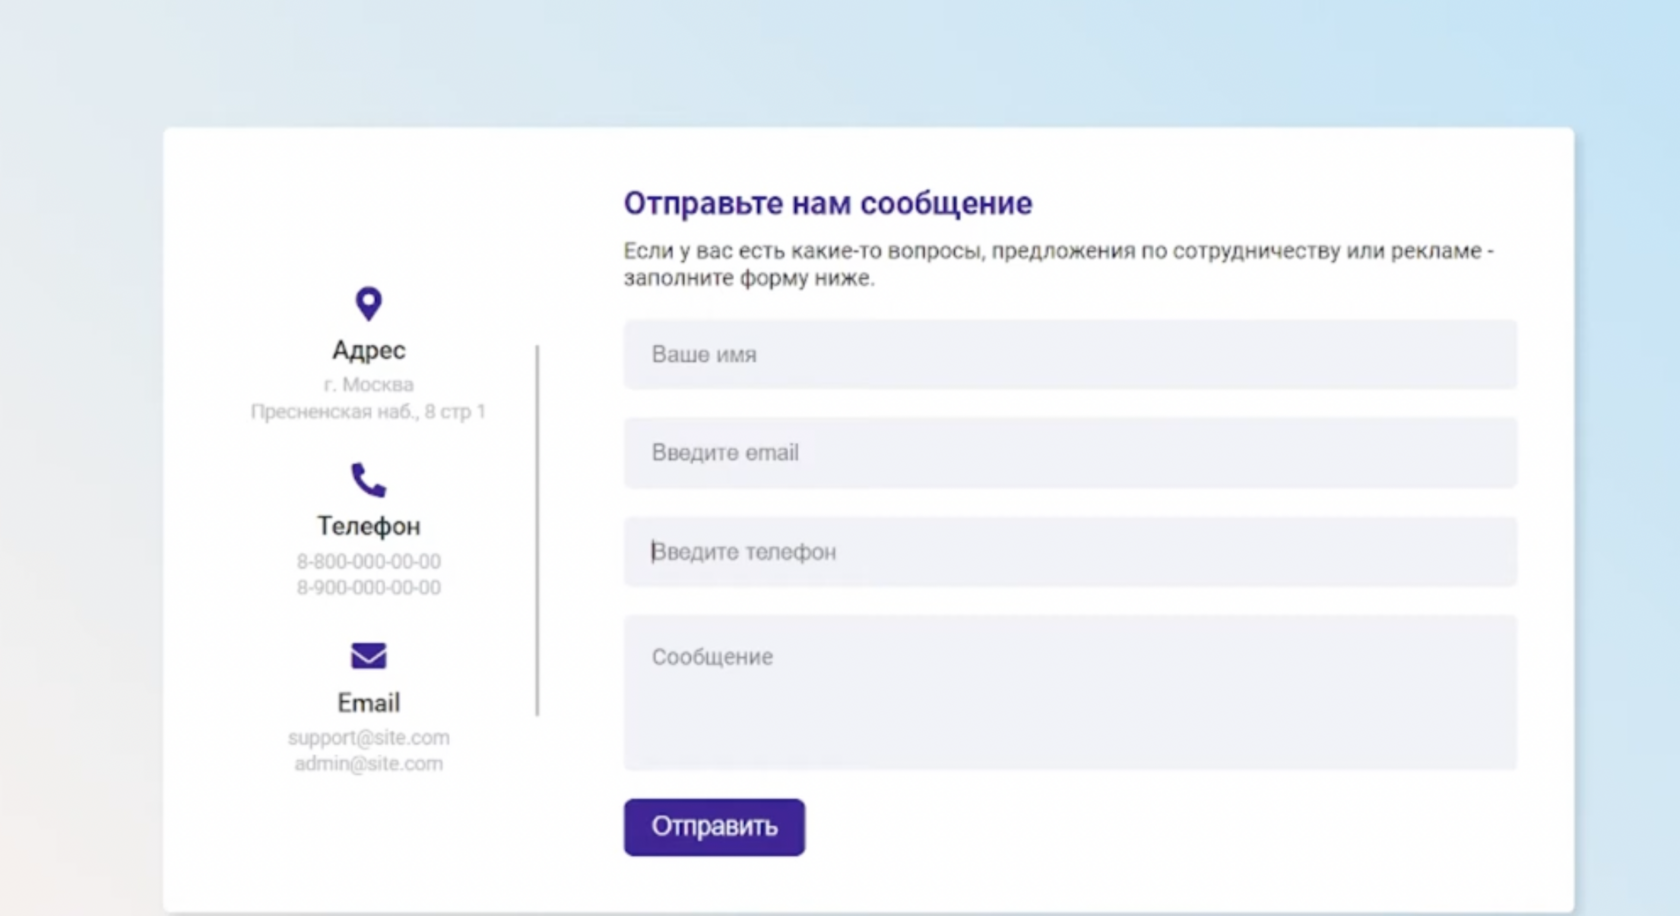Image resolution: width=1680 pixels, height=916 pixels.
Task: Click description paragraph starting 'Если у вас есть'
Action: (1059, 264)
